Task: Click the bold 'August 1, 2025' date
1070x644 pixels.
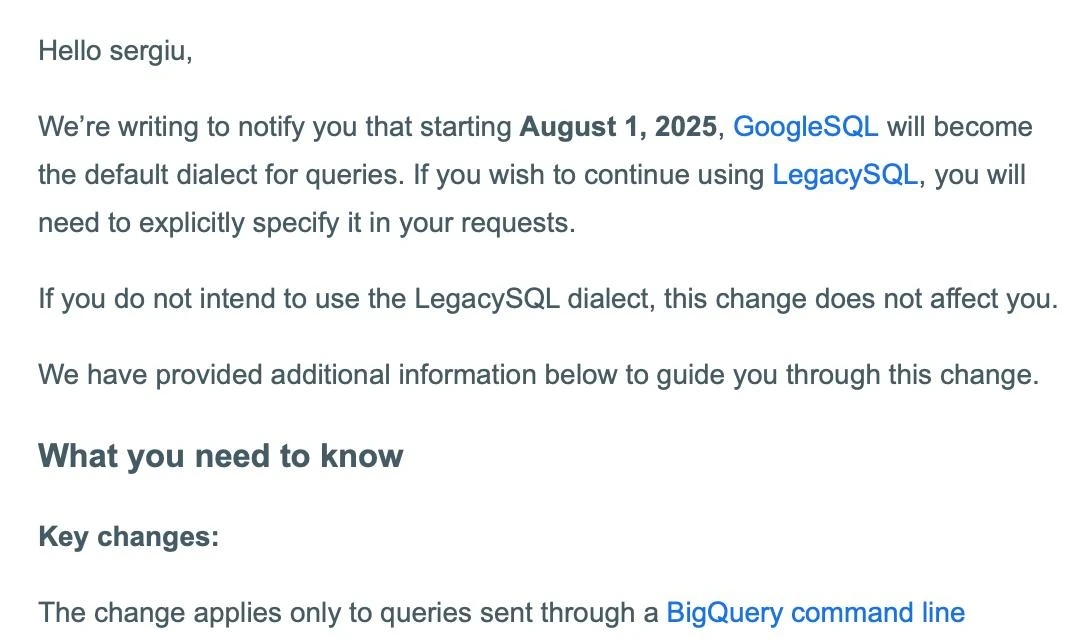Action: 618,127
